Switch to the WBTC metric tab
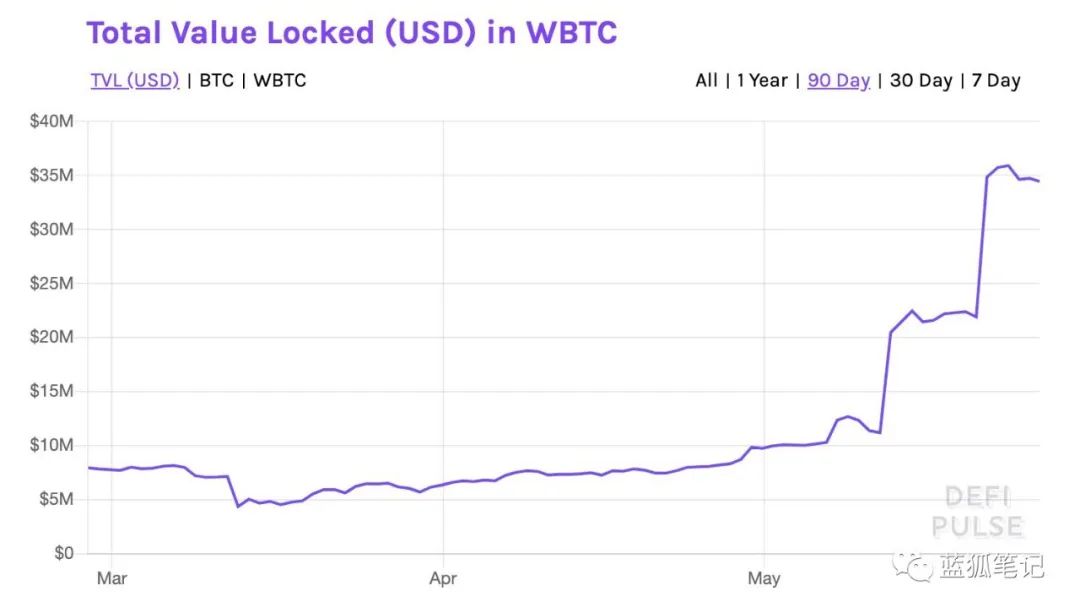The image size is (1080, 613). coord(280,80)
